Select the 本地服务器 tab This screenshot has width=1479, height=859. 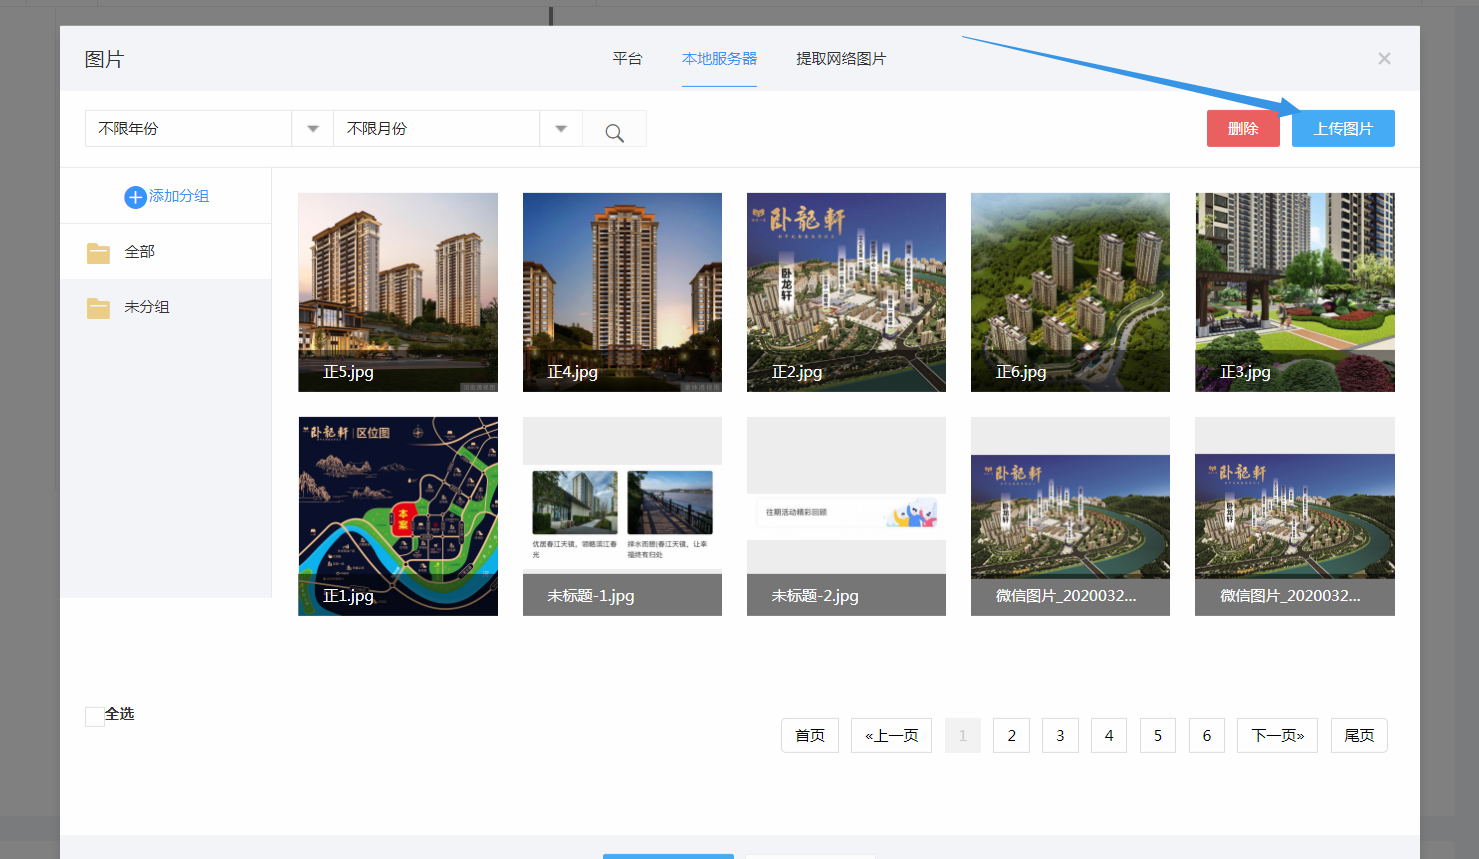719,59
